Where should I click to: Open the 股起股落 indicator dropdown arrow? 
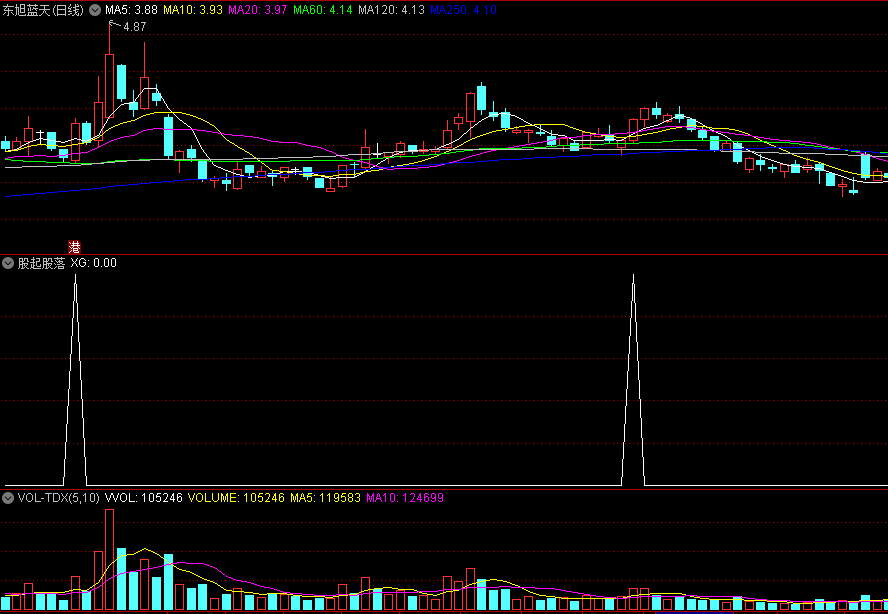pos(8,263)
